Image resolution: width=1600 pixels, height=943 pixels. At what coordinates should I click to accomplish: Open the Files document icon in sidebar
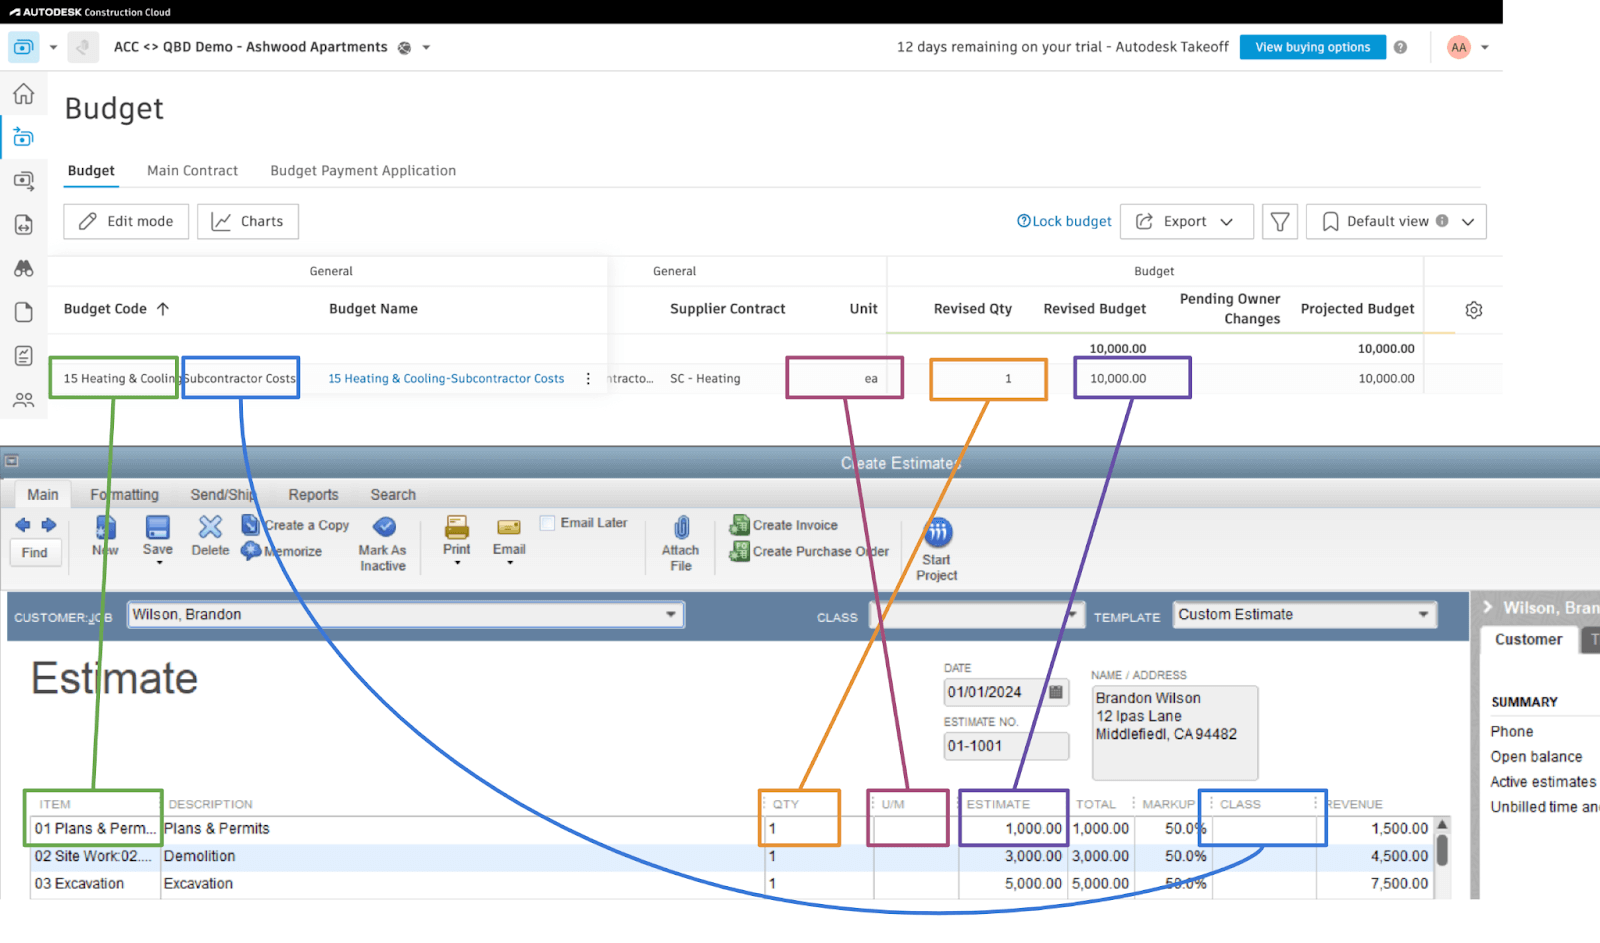[24, 312]
